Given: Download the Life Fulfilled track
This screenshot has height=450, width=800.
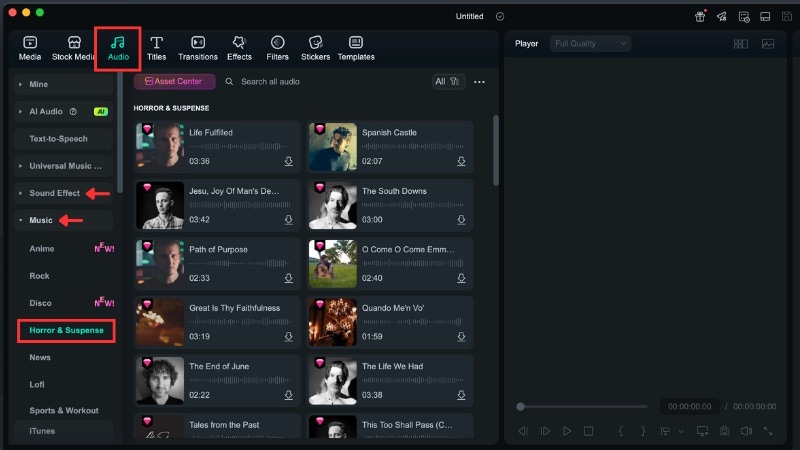Looking at the screenshot, I should pos(288,161).
